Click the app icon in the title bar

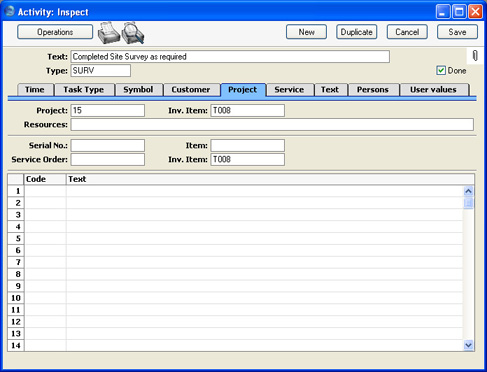pos(9,11)
